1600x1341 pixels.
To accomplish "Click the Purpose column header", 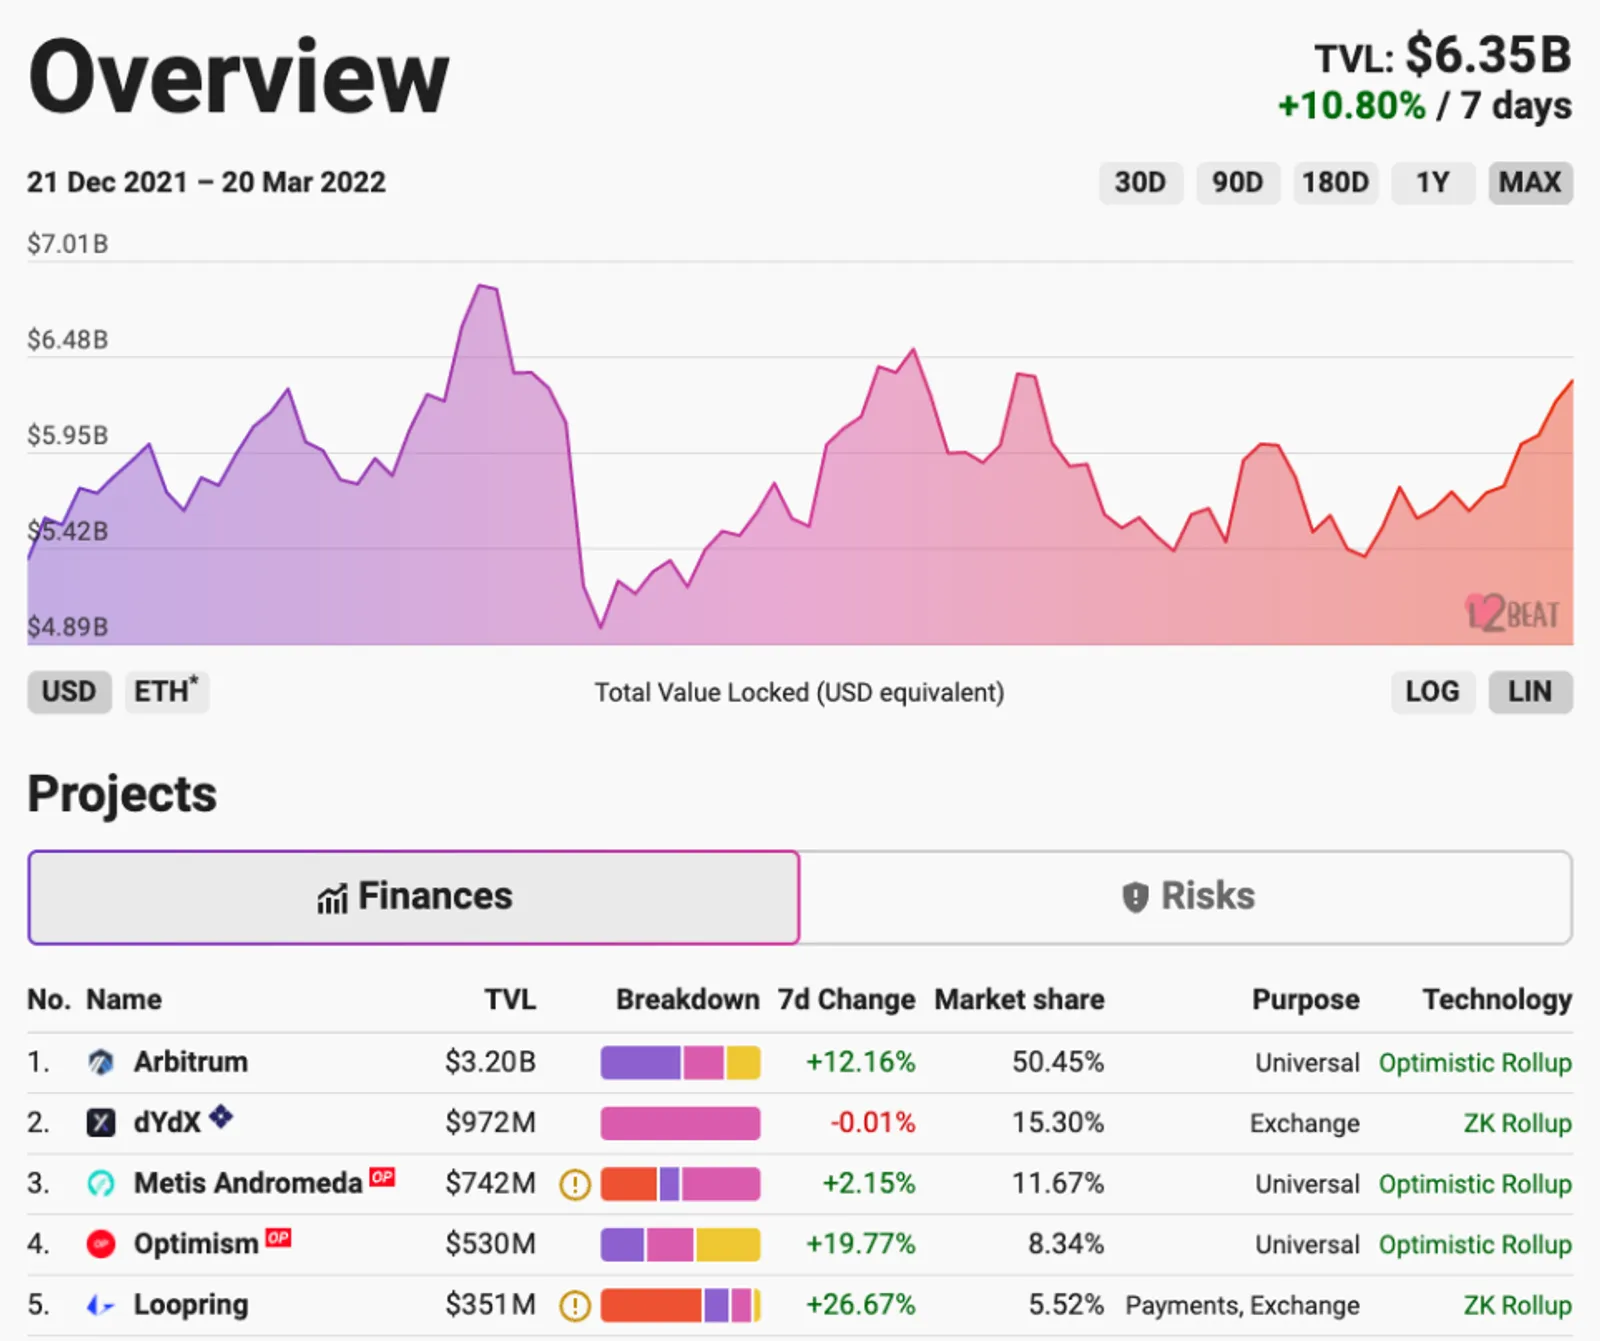I will click(x=1306, y=1000).
